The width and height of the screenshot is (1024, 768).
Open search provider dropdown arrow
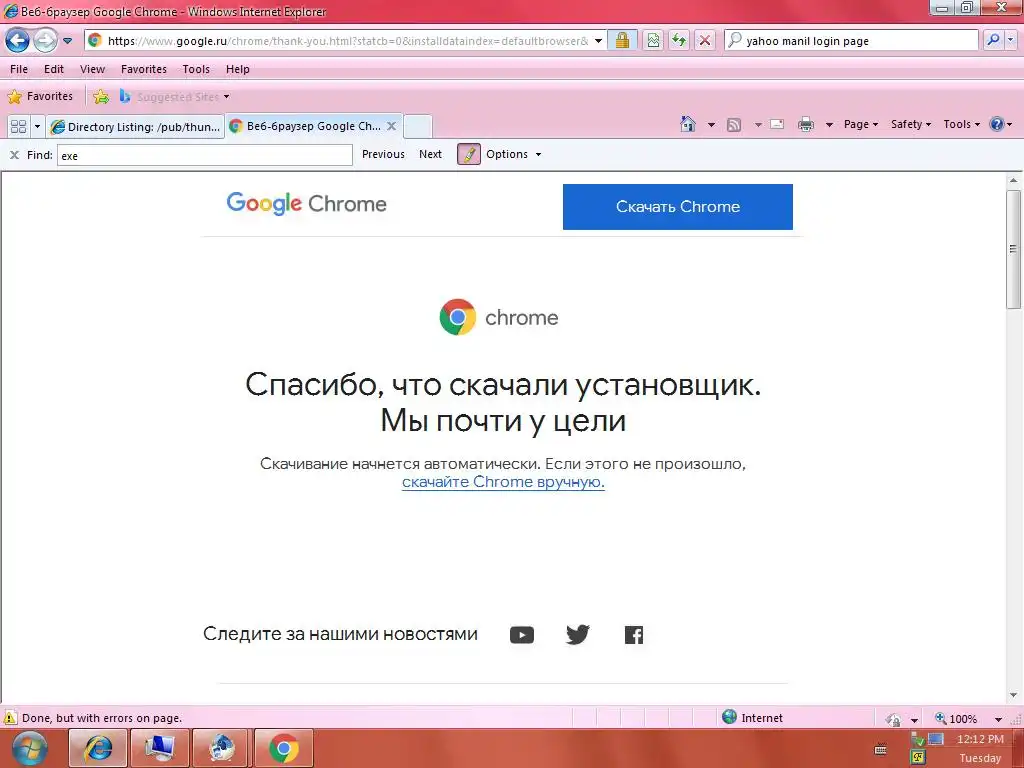[x=1011, y=40]
